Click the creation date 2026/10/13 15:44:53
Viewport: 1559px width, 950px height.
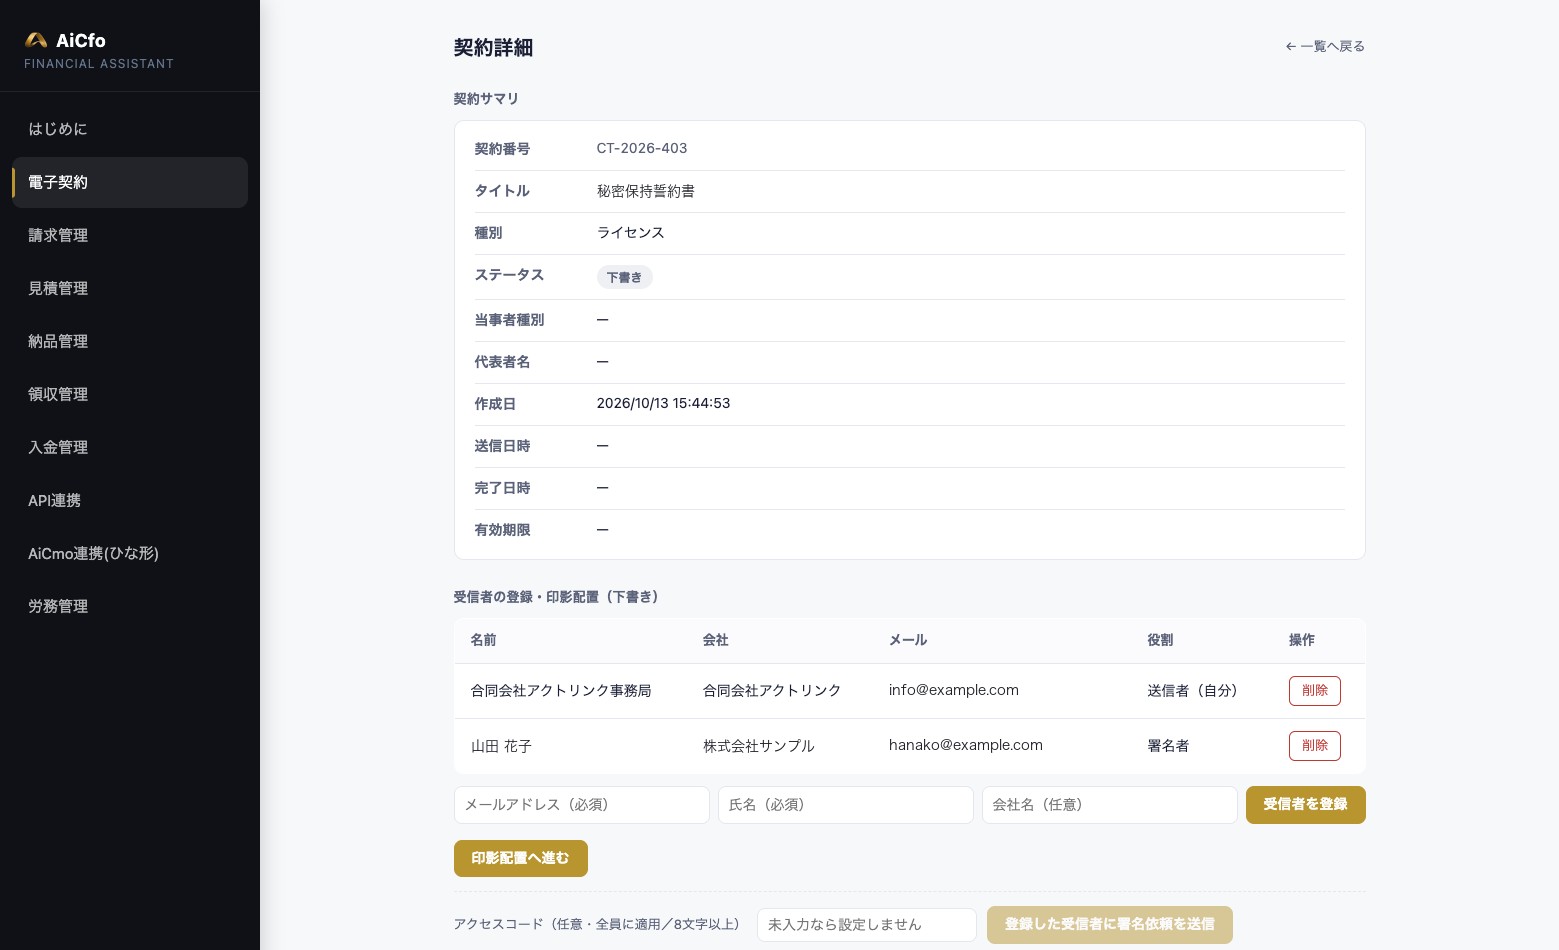pyautogui.click(x=663, y=403)
